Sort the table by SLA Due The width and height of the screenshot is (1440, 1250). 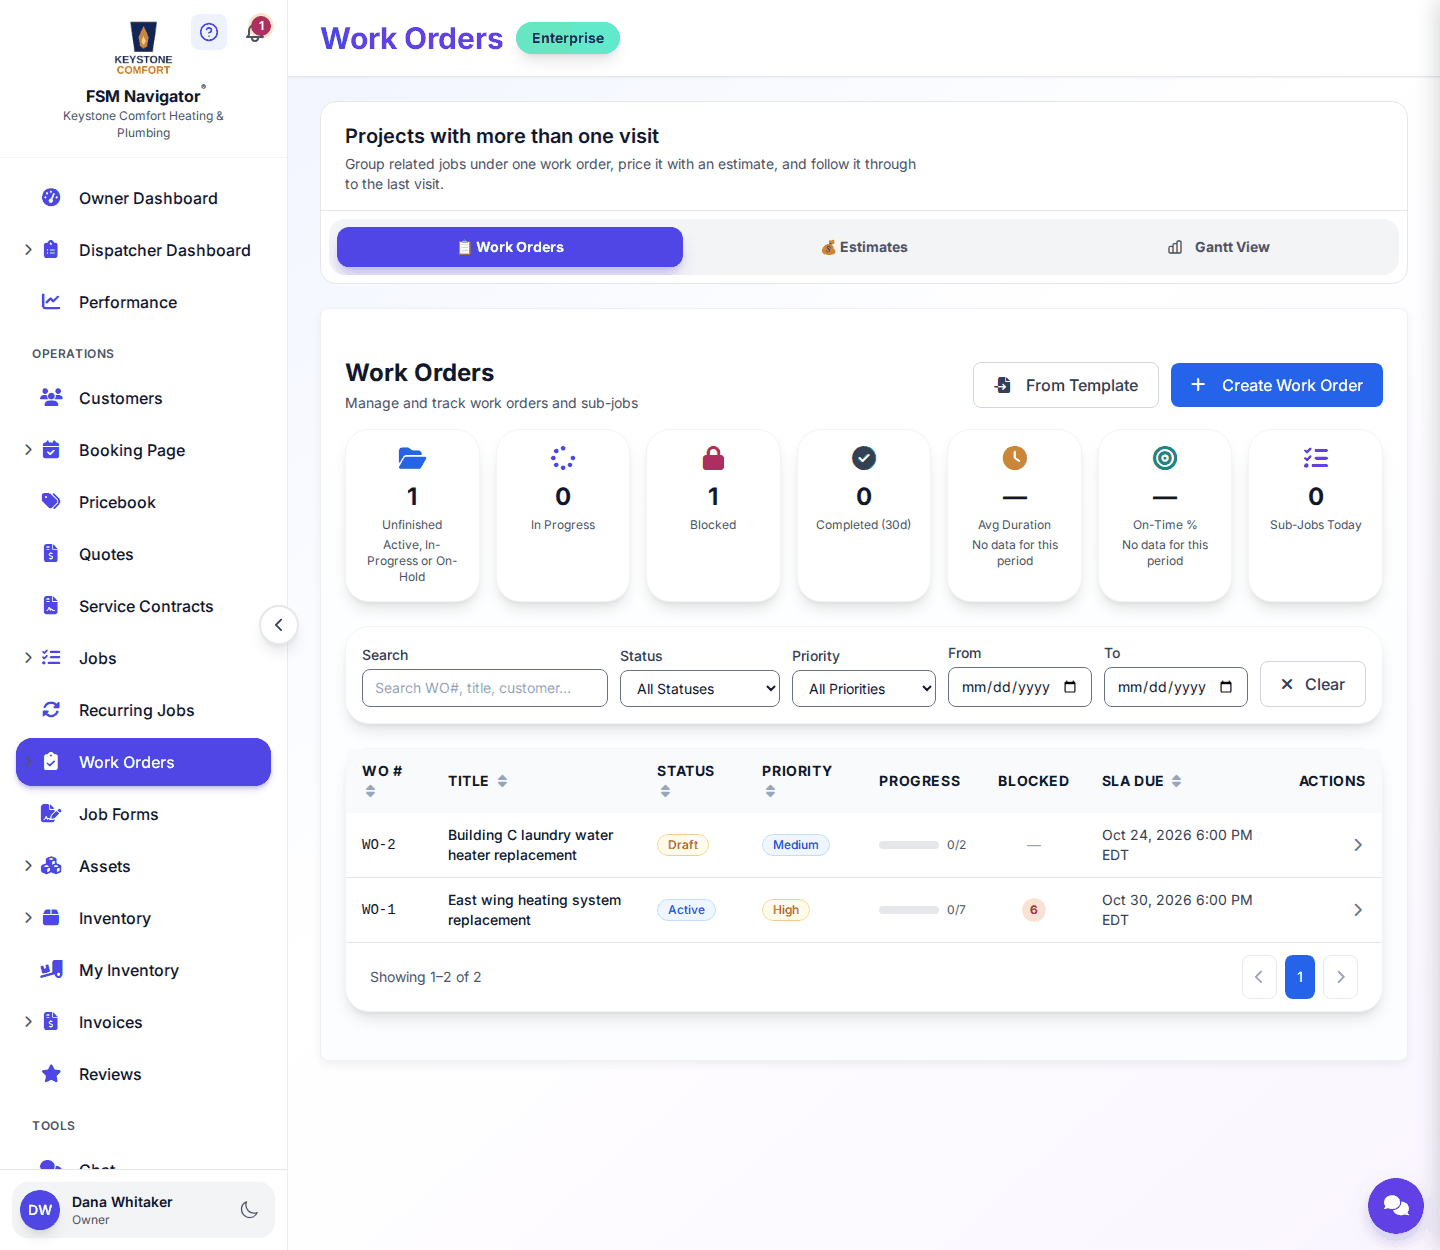pyautogui.click(x=1142, y=781)
